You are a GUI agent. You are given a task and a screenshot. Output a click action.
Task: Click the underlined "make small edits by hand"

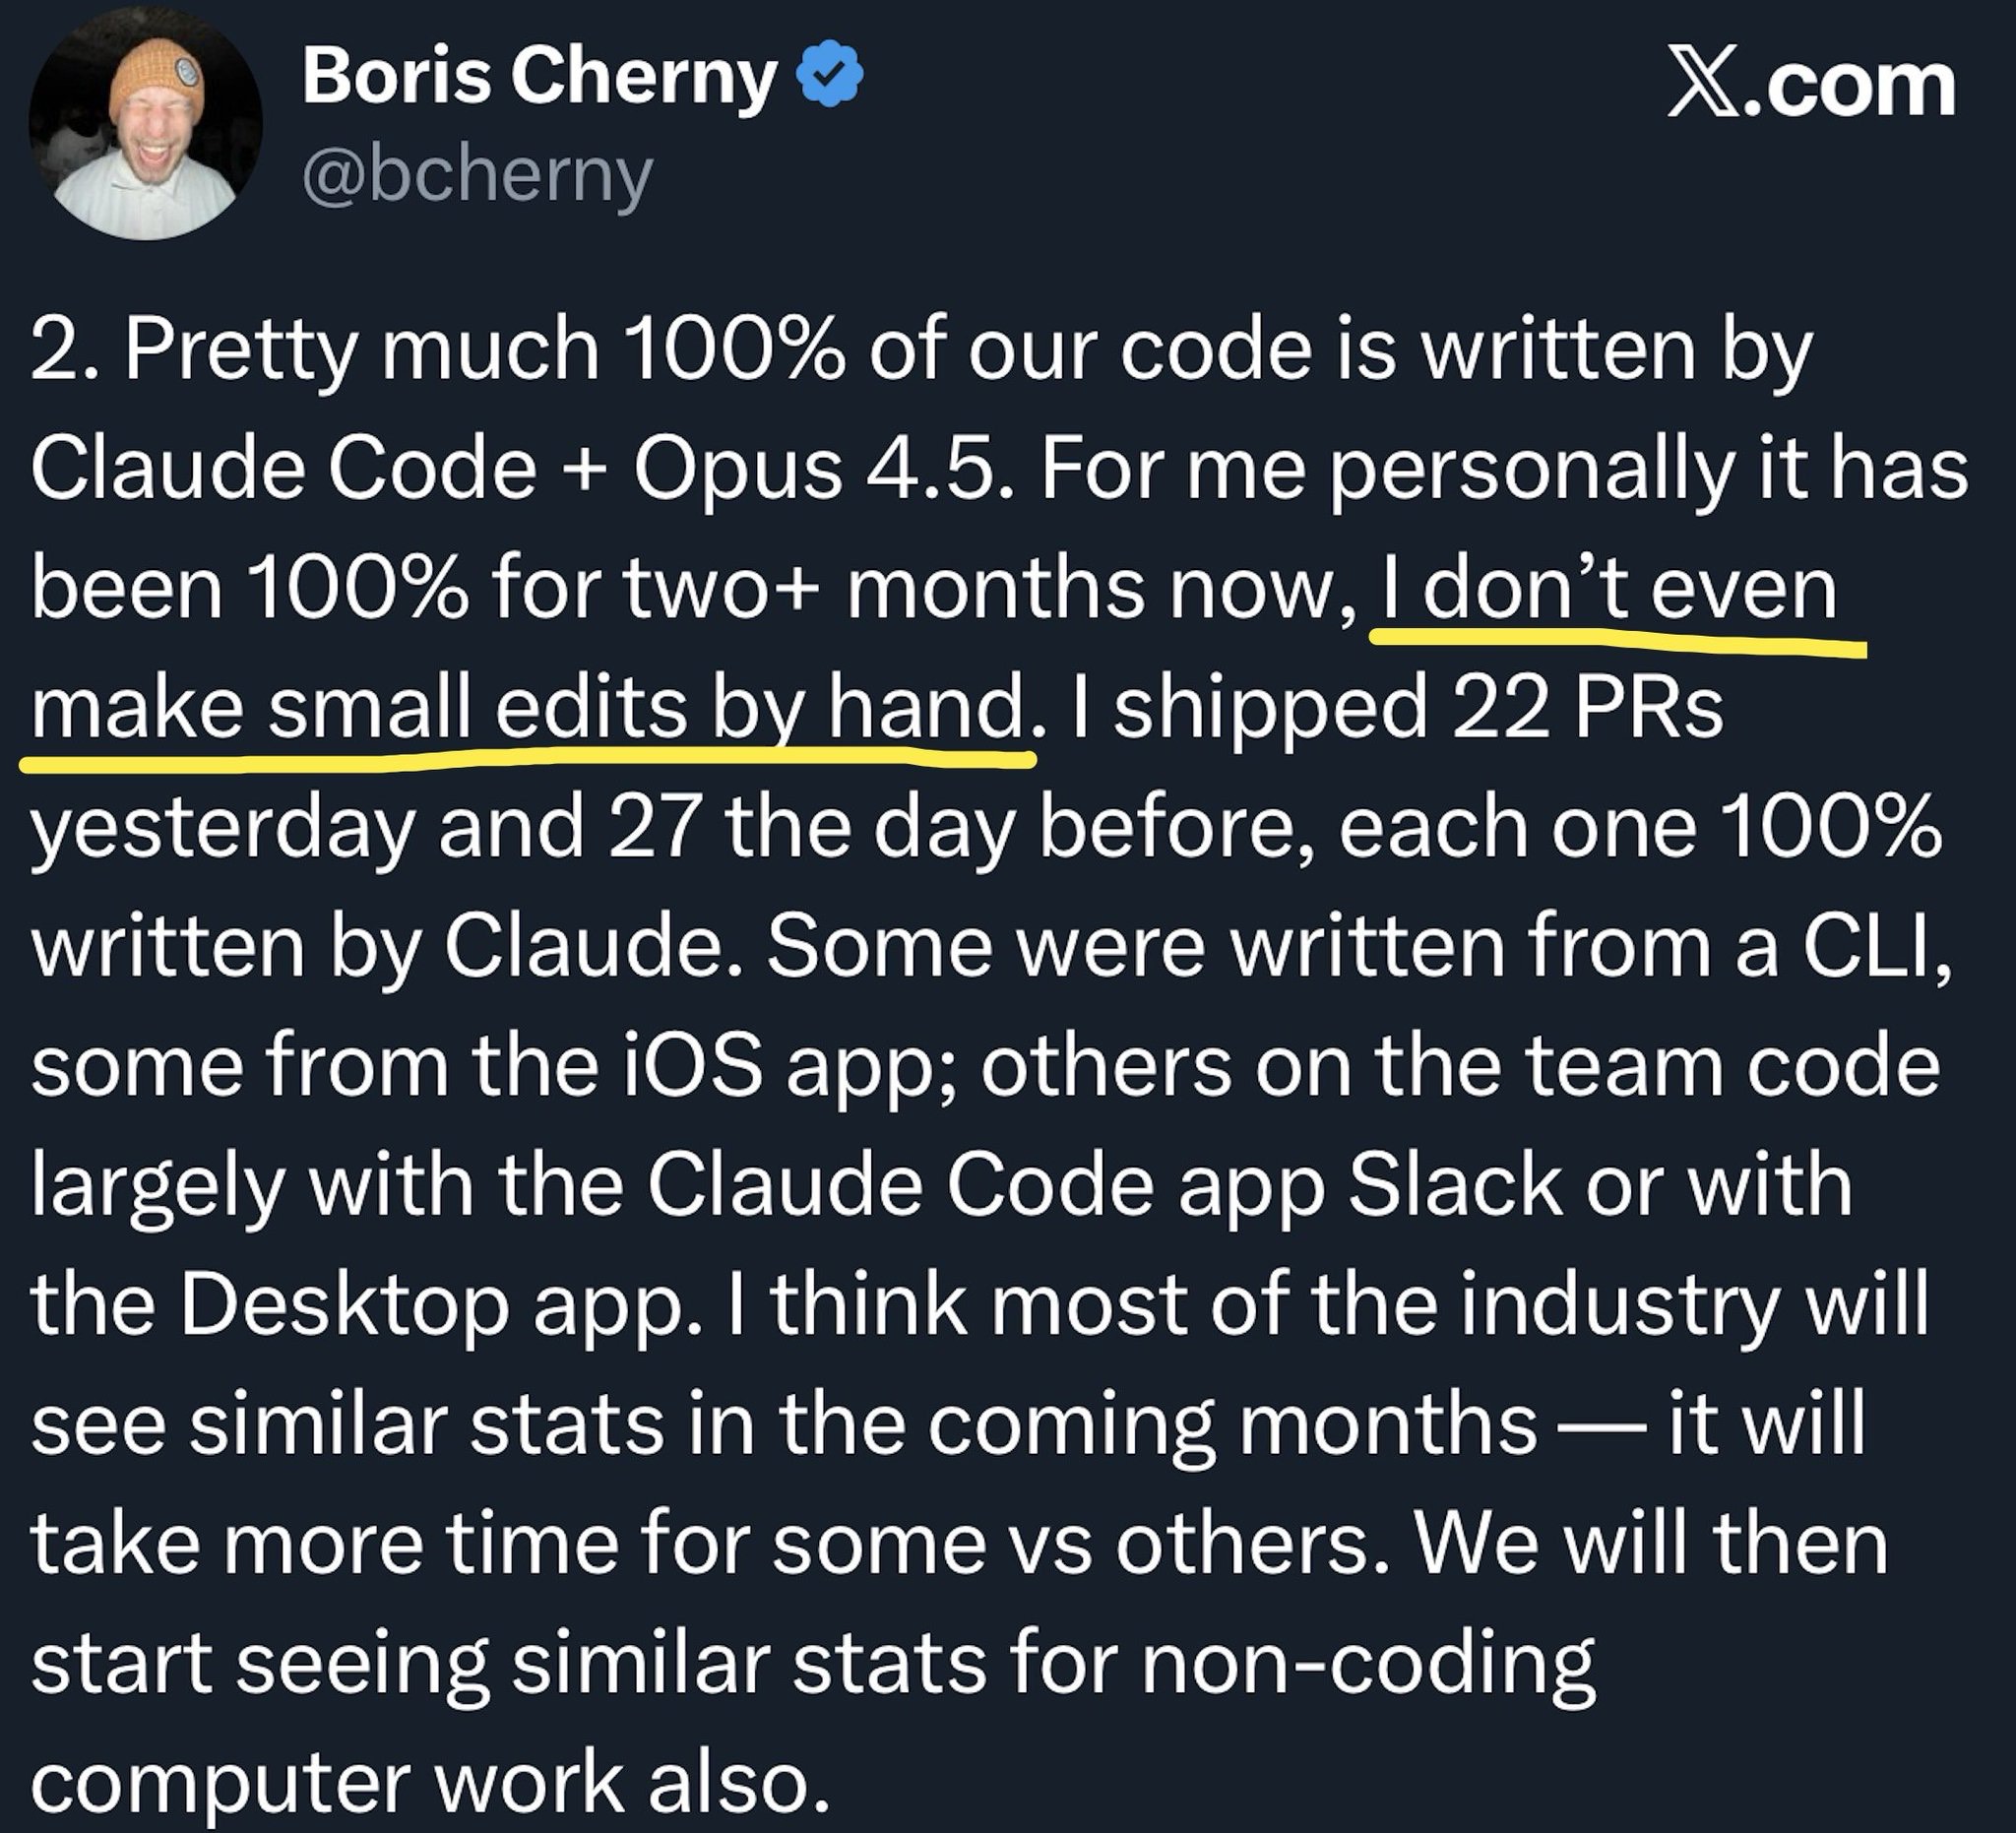tap(528, 708)
